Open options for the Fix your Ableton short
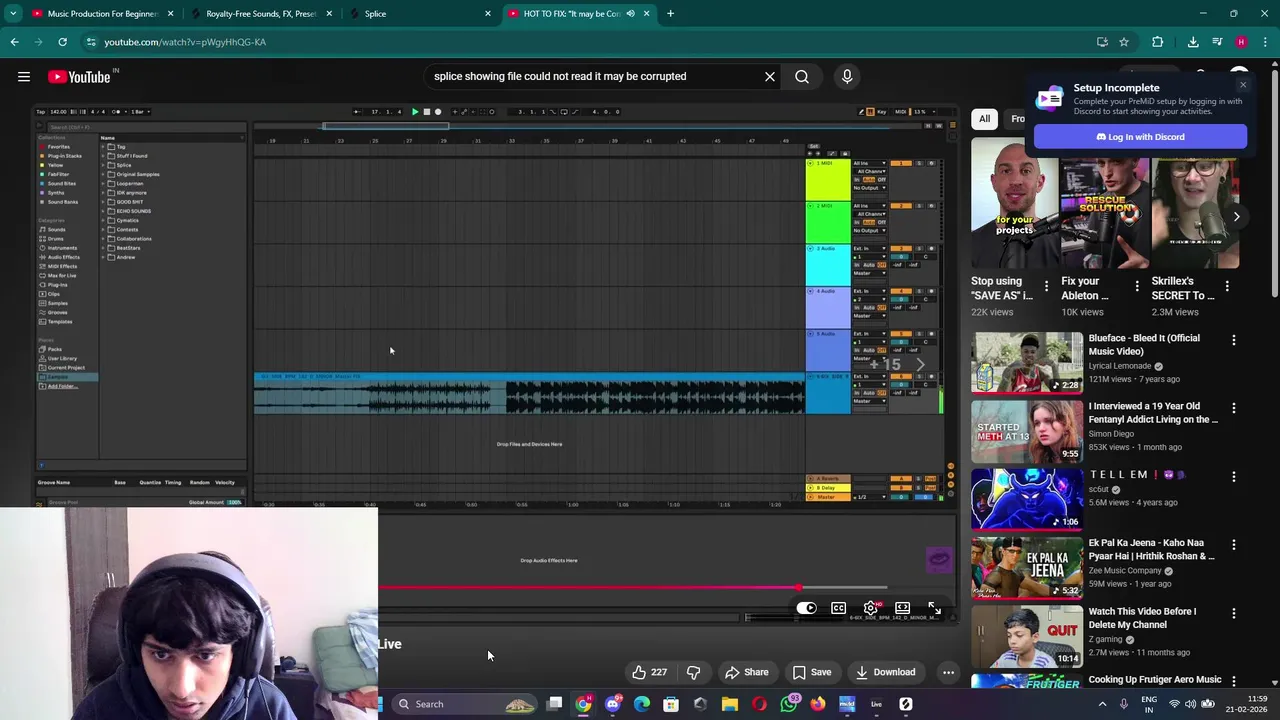This screenshot has height=720, width=1280. 1136,286
